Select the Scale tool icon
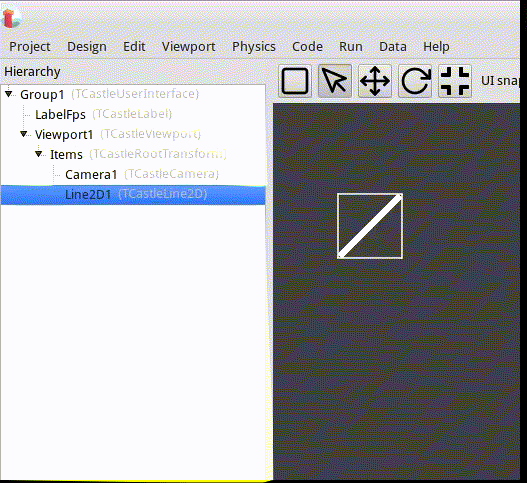 click(455, 81)
